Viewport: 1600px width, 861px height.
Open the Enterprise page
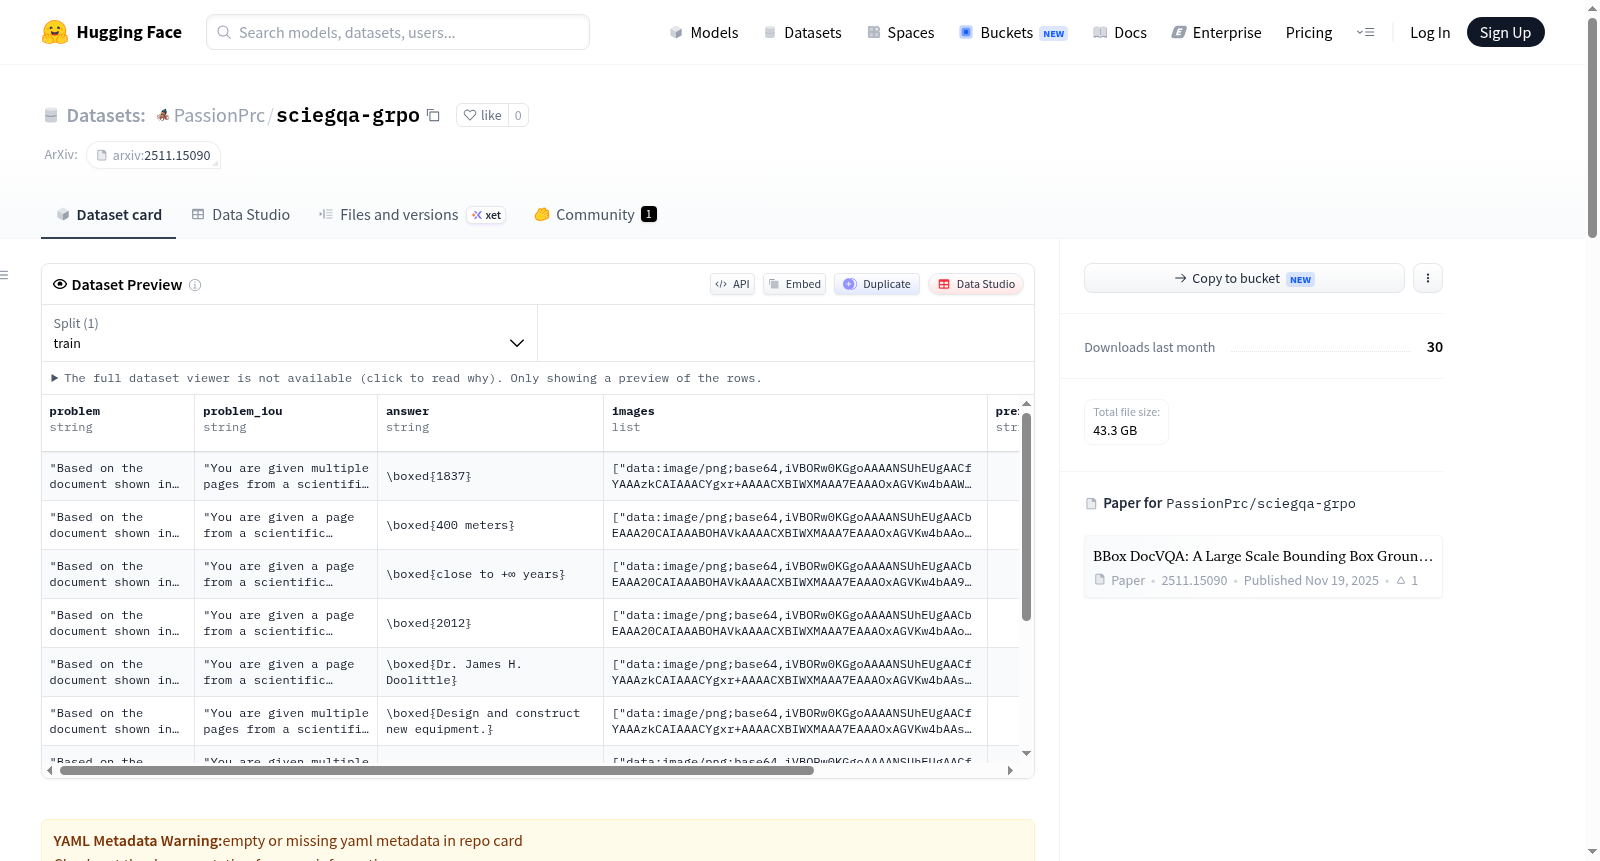[x=1217, y=32]
